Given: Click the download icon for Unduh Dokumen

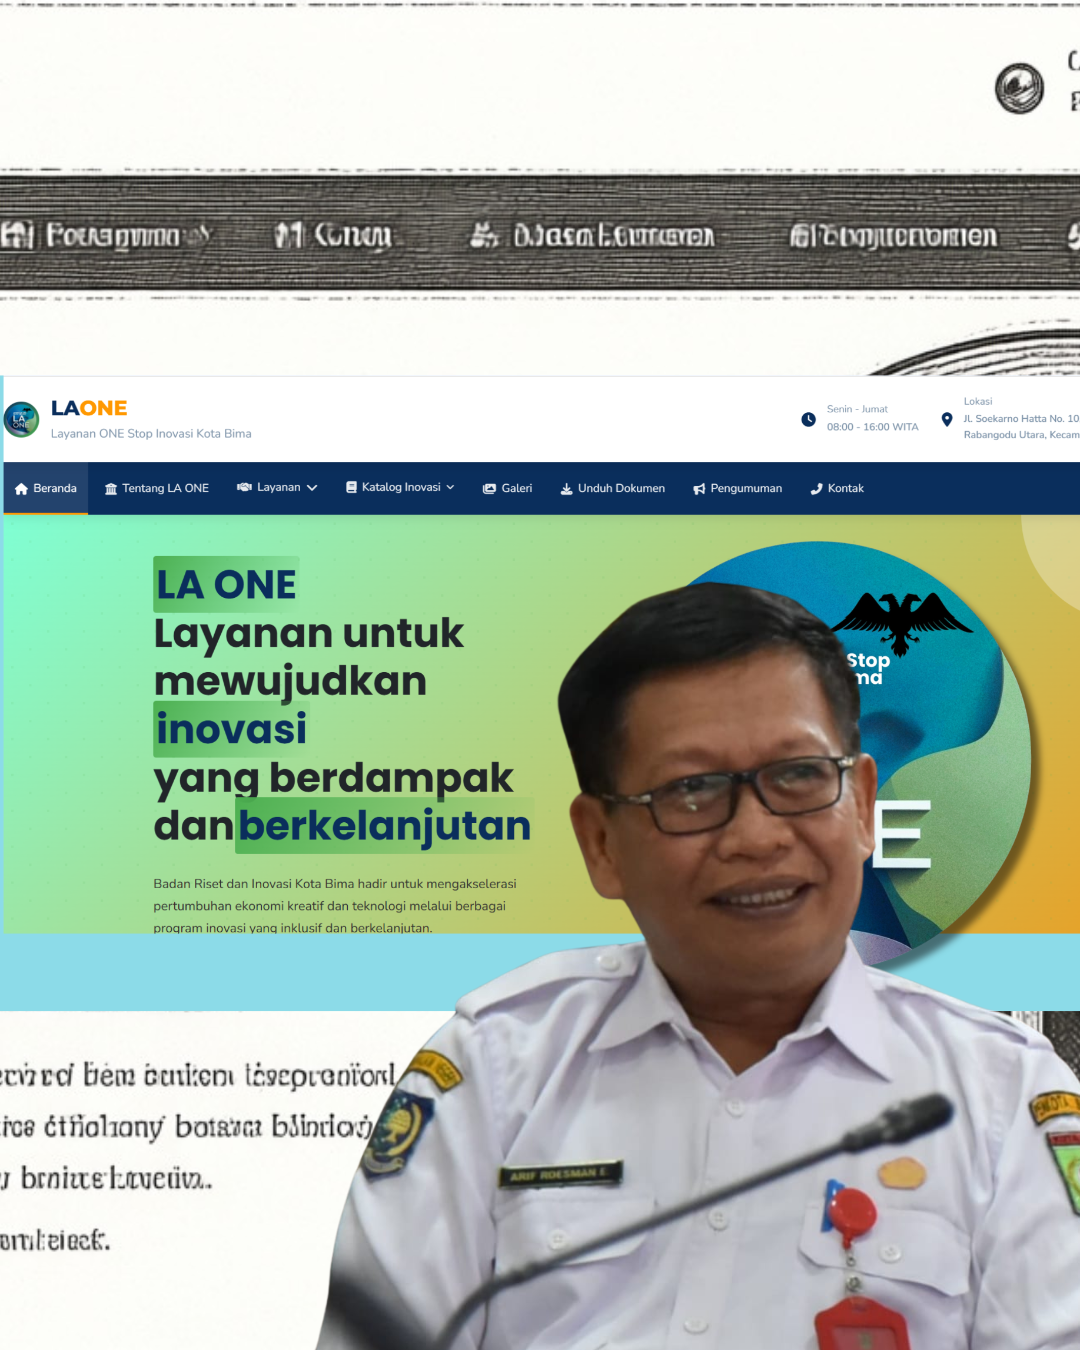Looking at the screenshot, I should coord(566,489).
